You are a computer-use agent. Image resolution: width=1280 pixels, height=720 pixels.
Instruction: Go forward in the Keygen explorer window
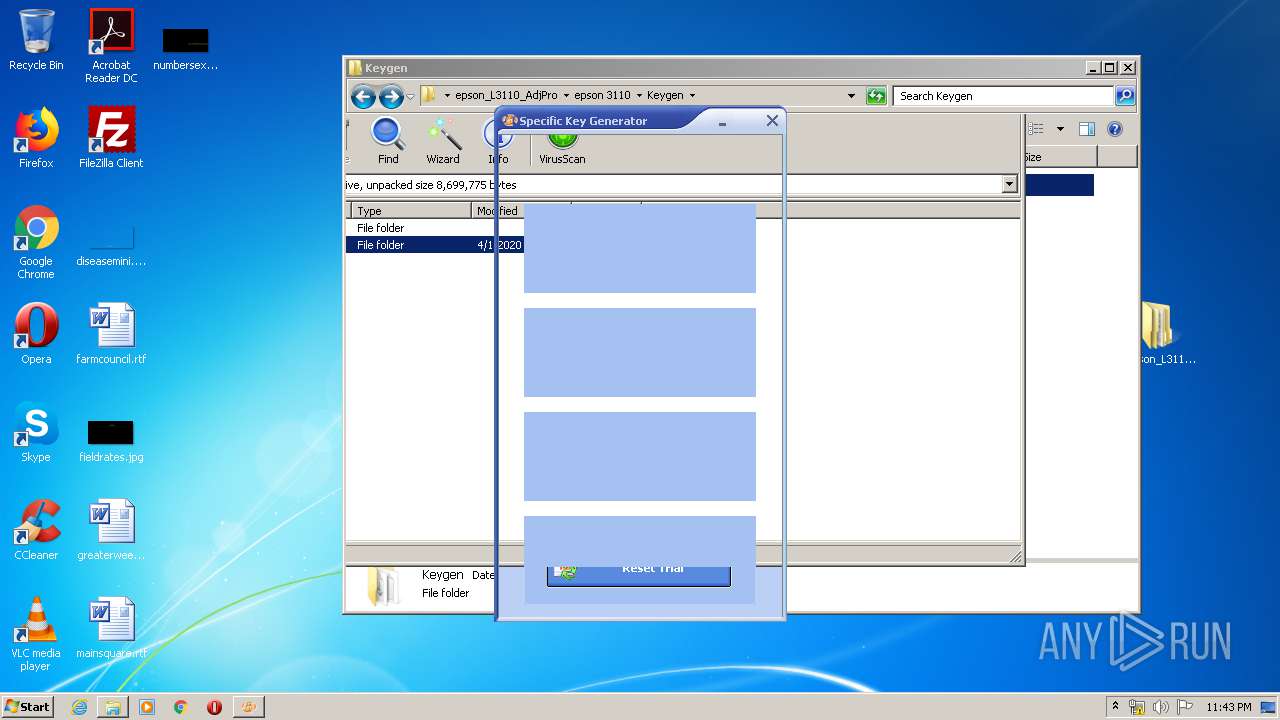click(390, 96)
